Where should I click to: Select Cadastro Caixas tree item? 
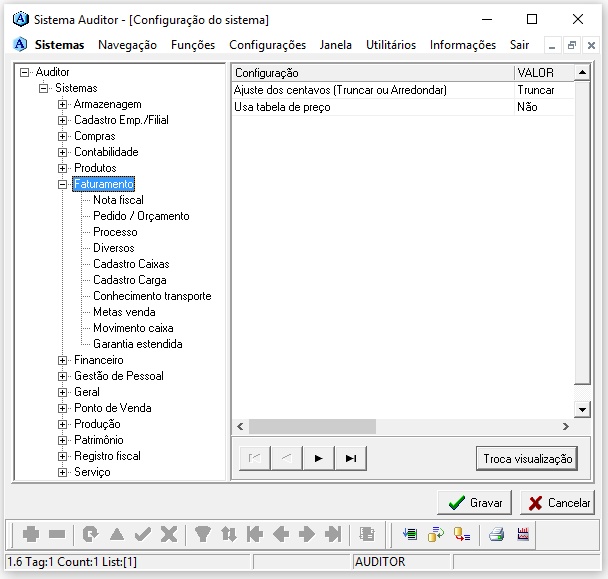[131, 264]
